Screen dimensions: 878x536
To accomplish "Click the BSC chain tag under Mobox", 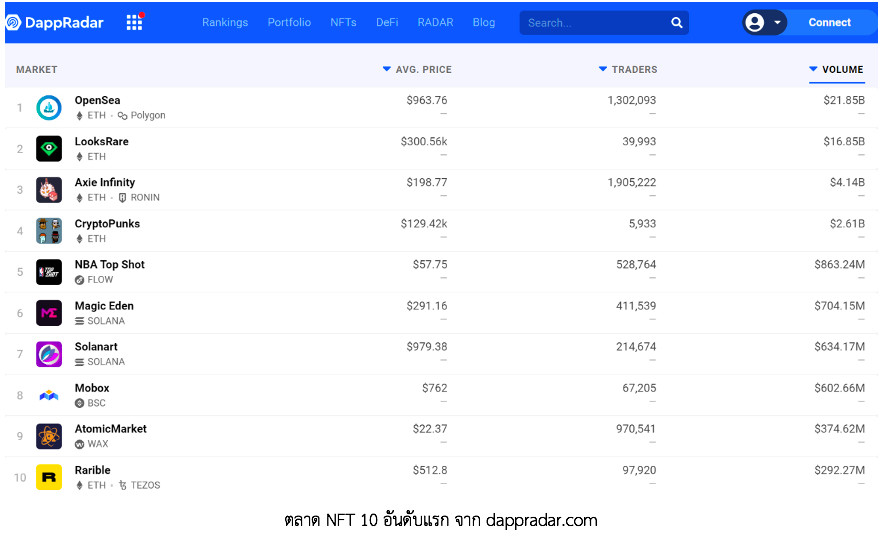I will coord(90,403).
